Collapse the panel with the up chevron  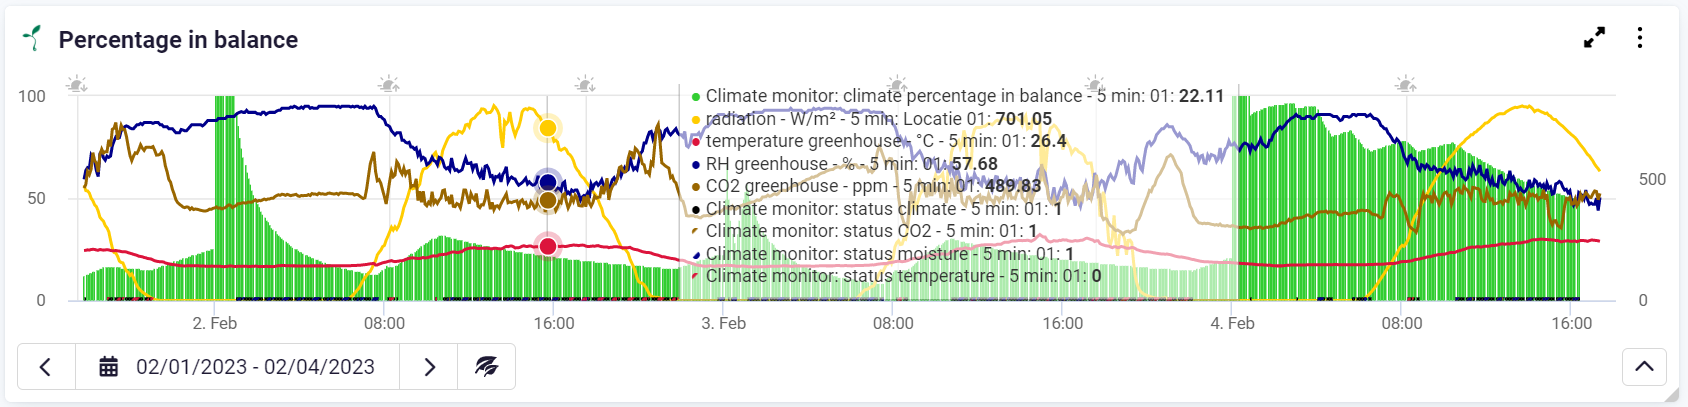point(1644,367)
